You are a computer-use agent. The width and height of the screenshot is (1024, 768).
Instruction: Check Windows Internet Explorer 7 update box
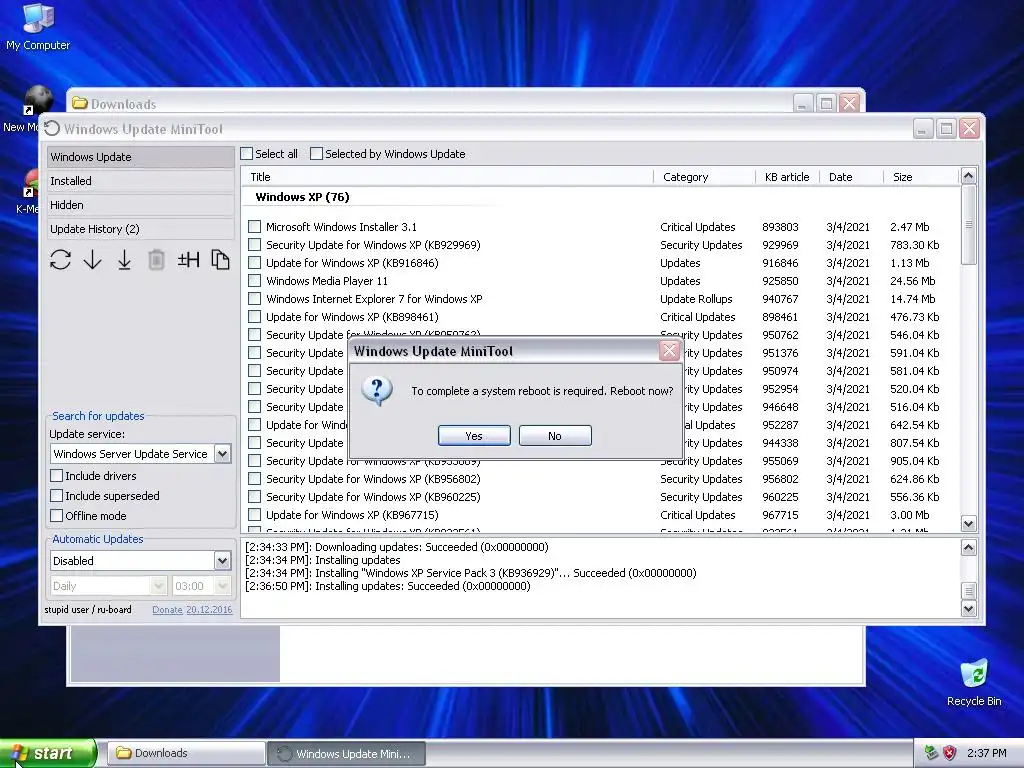point(255,298)
